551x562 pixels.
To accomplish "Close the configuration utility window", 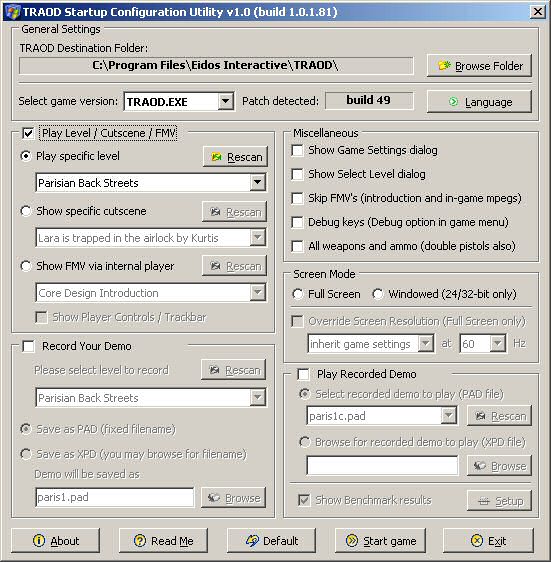I will click(537, 12).
